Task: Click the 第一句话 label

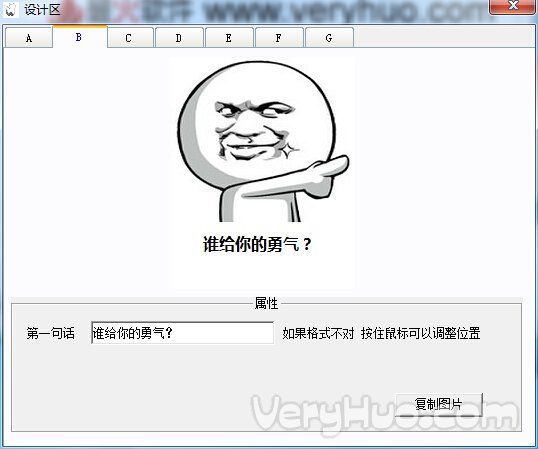Action: (x=51, y=333)
